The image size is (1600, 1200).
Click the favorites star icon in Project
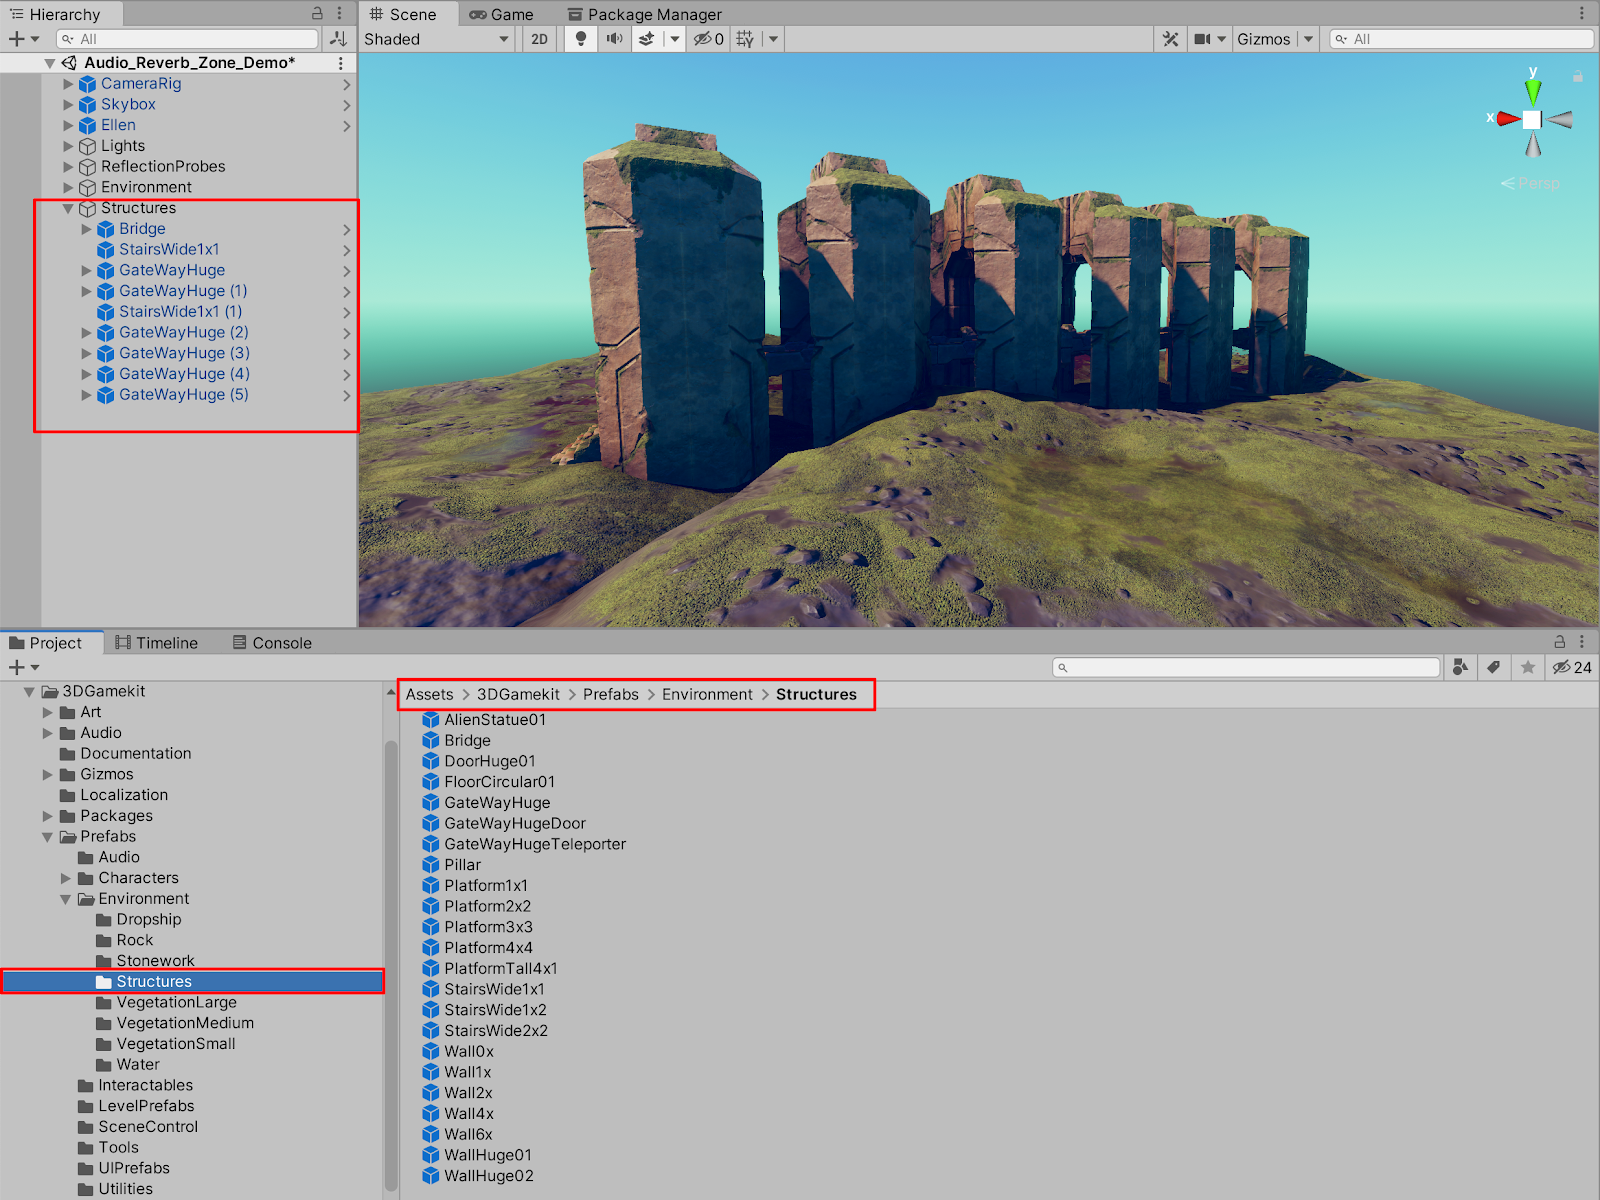1527,667
